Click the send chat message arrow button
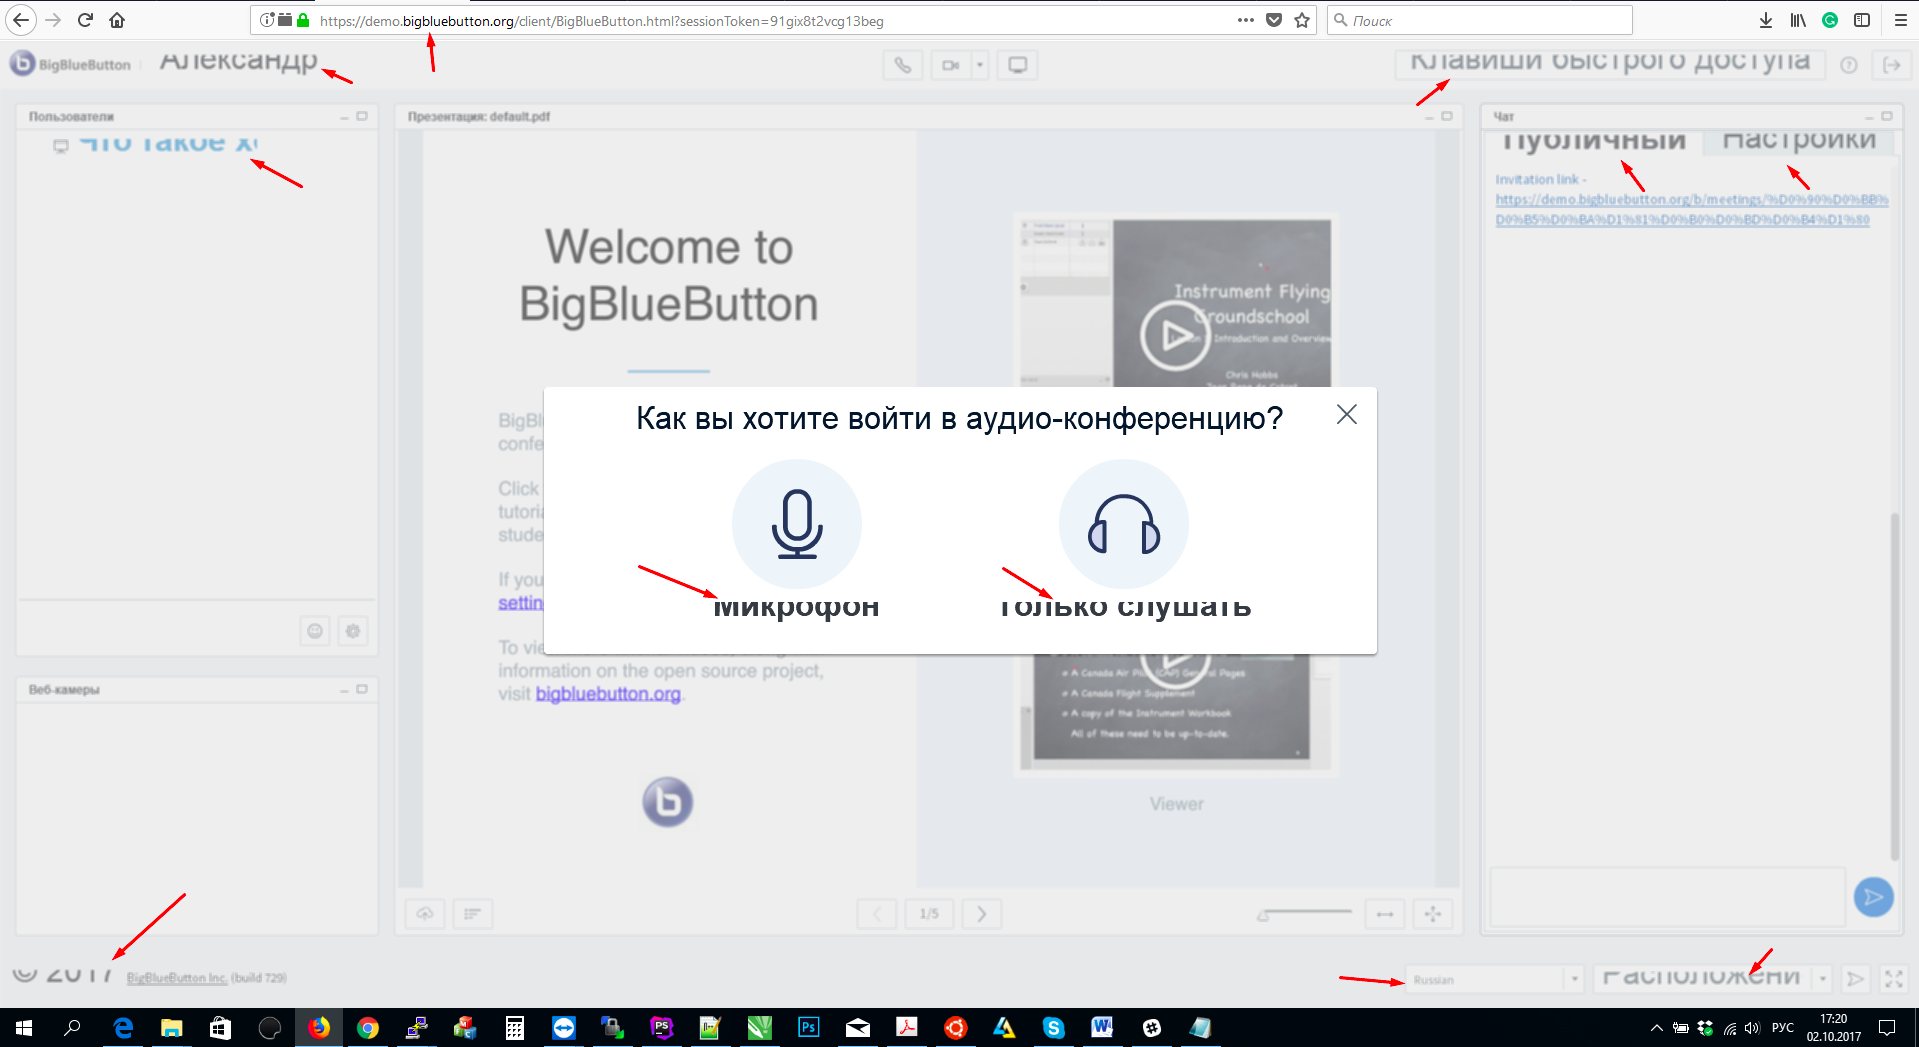This screenshot has width=1919, height=1047. click(x=1873, y=897)
